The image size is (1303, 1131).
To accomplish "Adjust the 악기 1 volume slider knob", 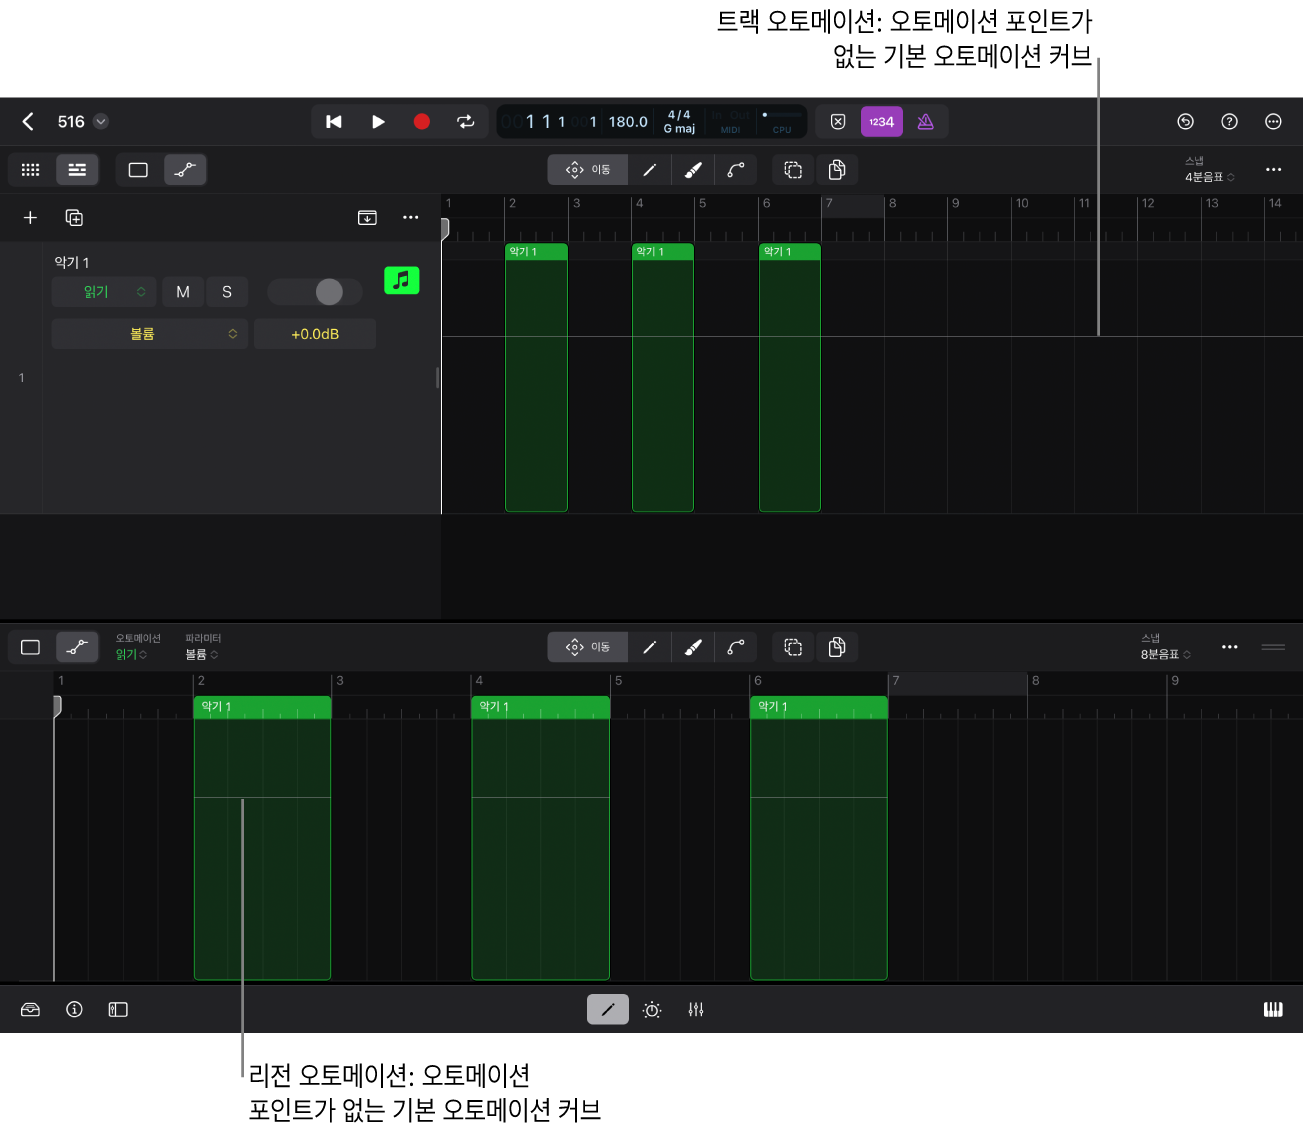I will pyautogui.click(x=329, y=292).
